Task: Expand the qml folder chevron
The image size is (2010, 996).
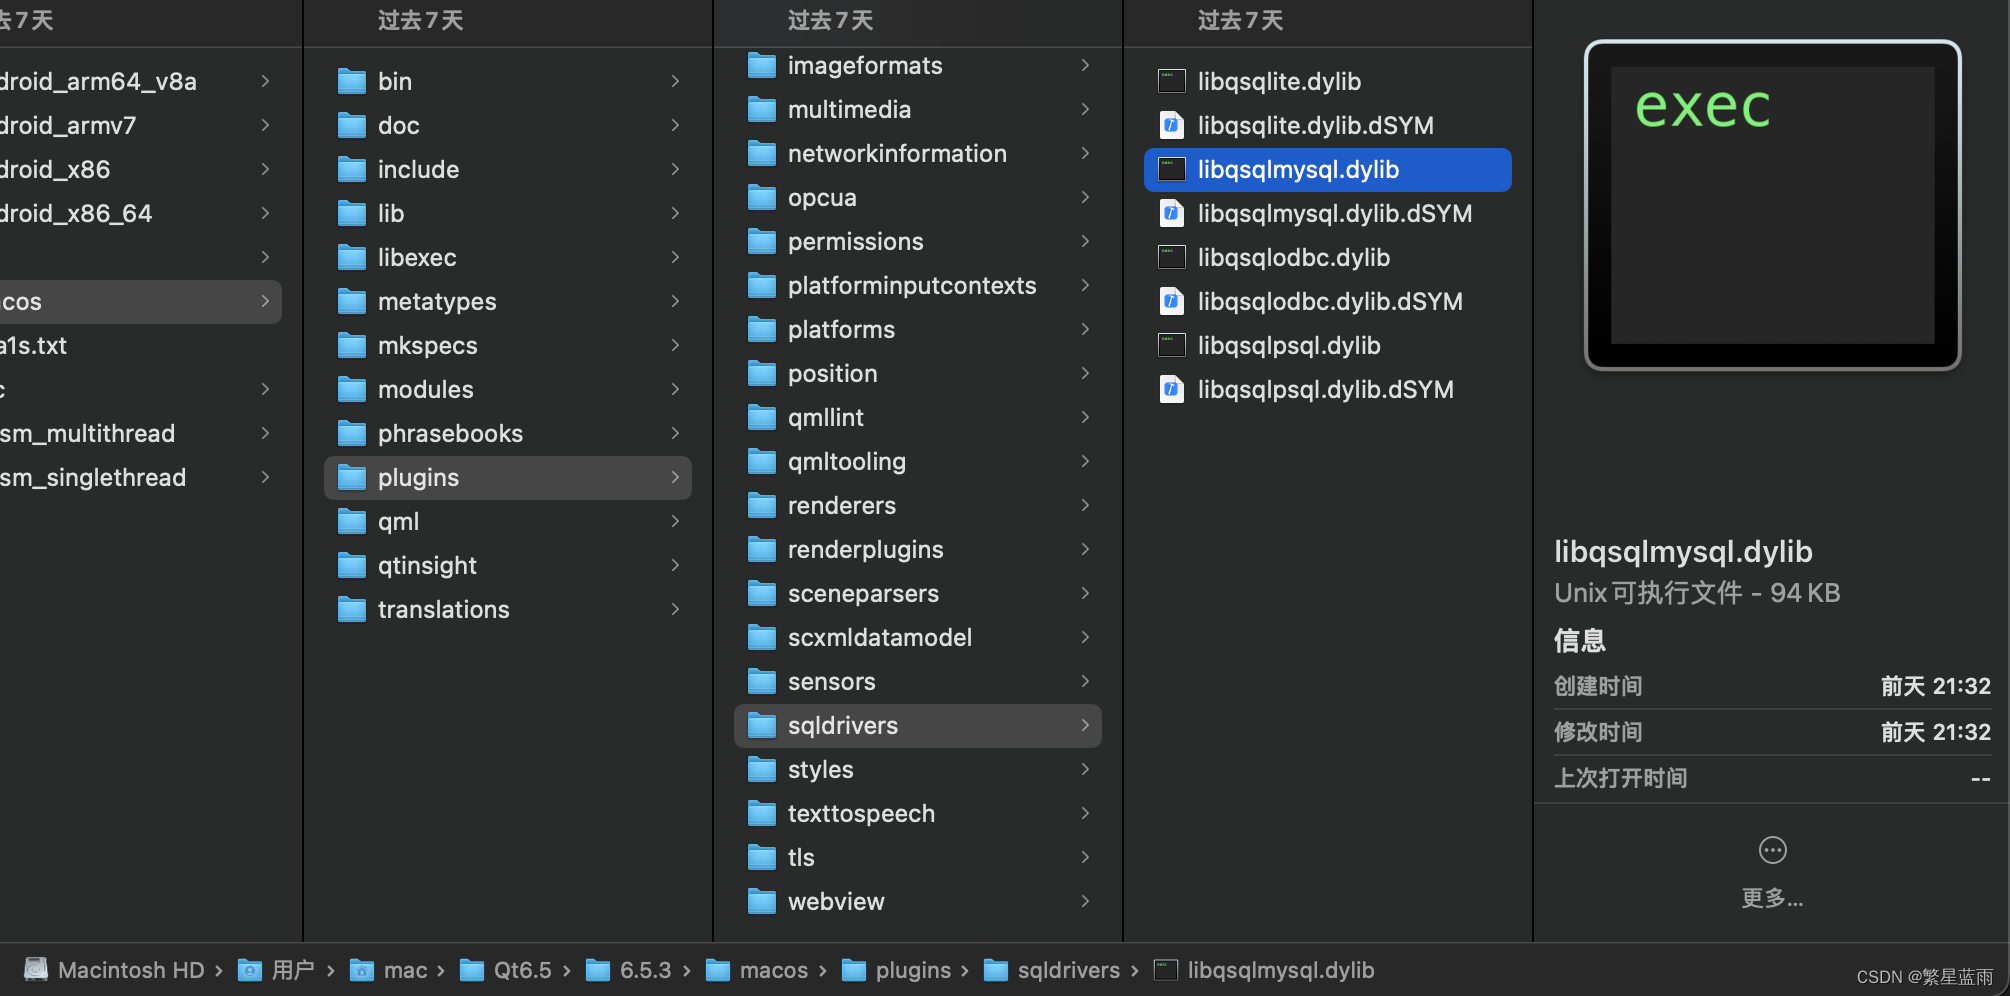Action: (676, 521)
